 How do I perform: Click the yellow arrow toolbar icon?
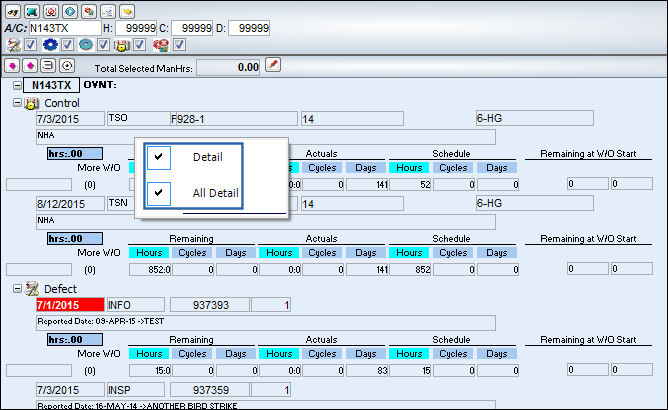click(x=127, y=12)
